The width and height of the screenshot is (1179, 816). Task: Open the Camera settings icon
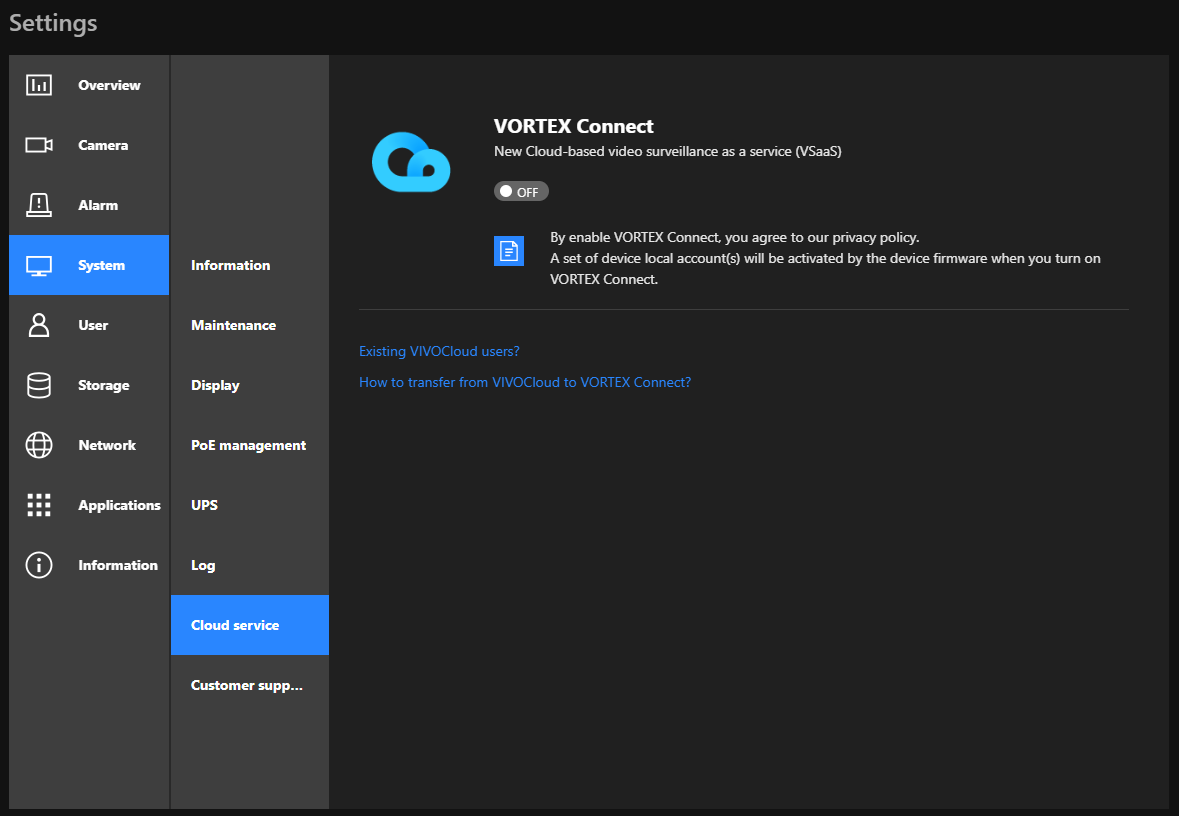pyautogui.click(x=38, y=145)
